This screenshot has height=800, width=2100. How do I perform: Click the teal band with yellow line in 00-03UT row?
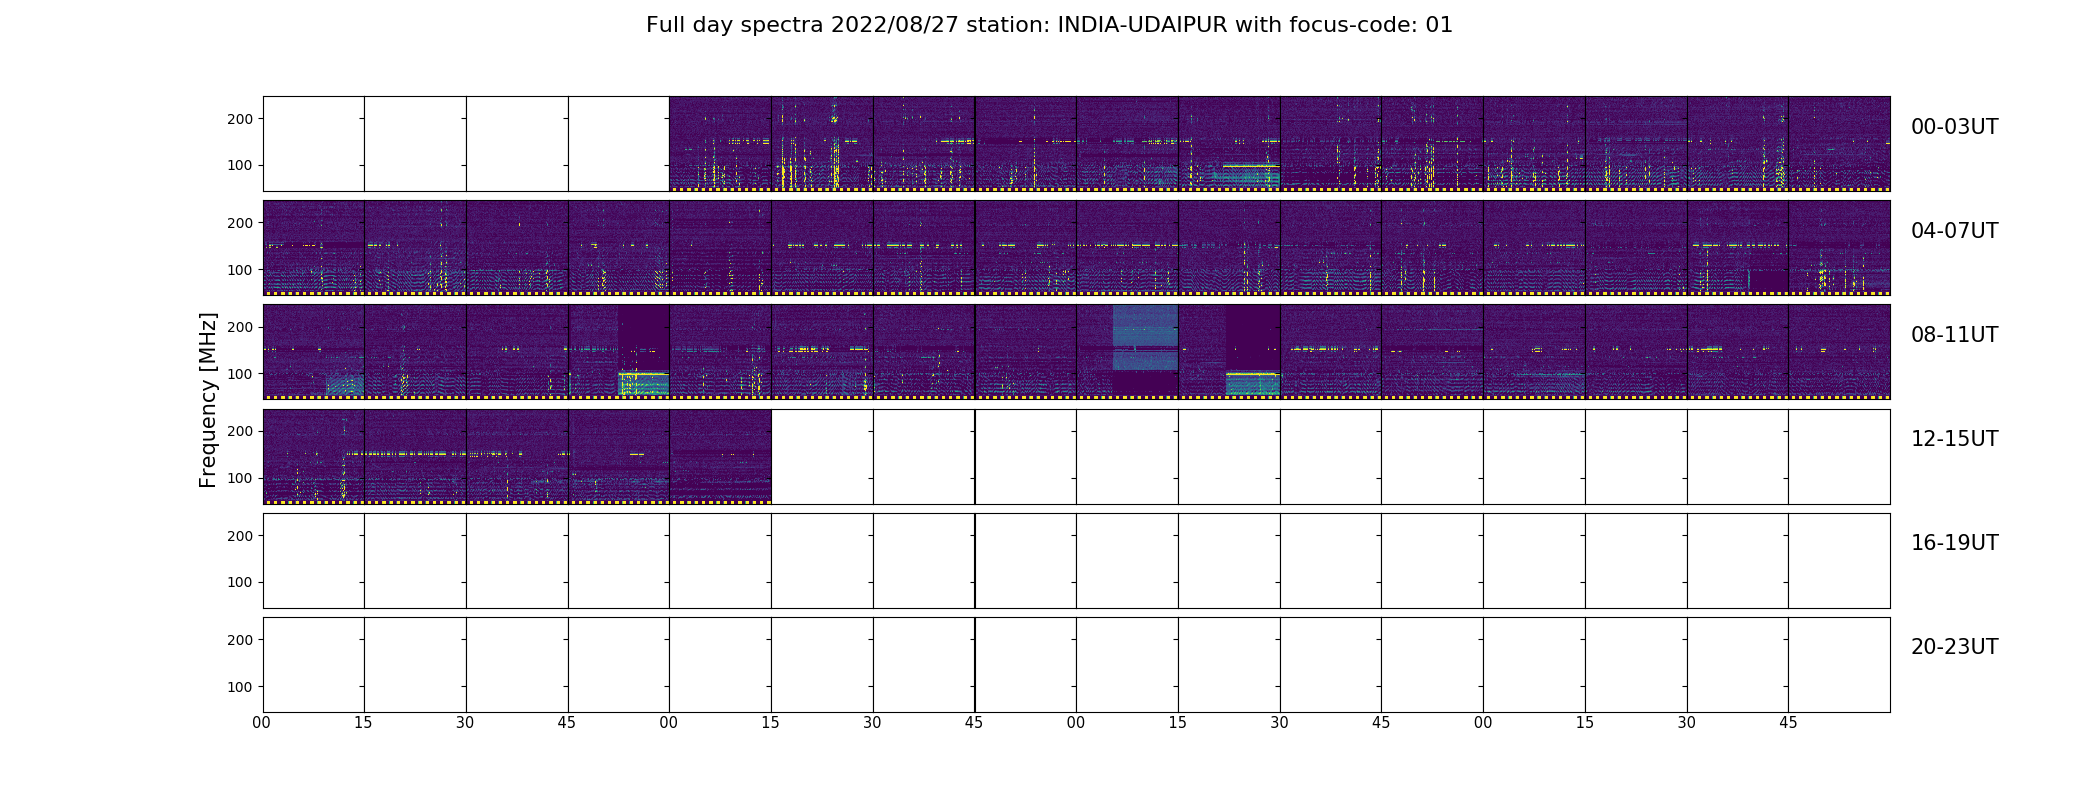(1245, 174)
